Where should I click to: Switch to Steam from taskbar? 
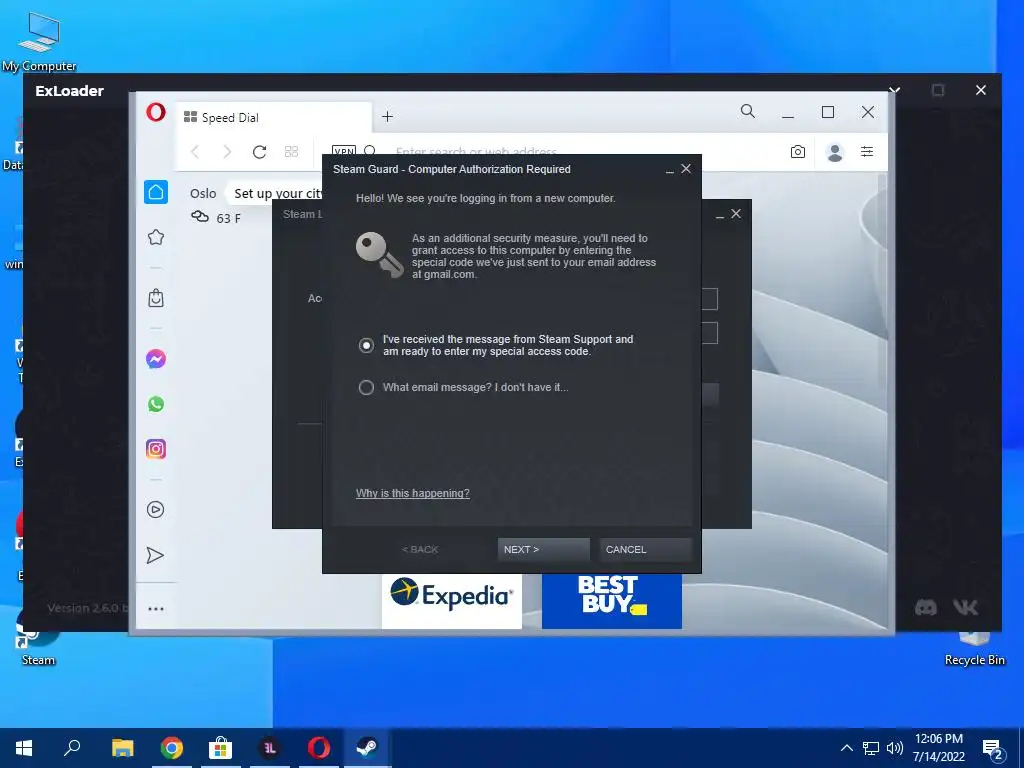click(367, 748)
